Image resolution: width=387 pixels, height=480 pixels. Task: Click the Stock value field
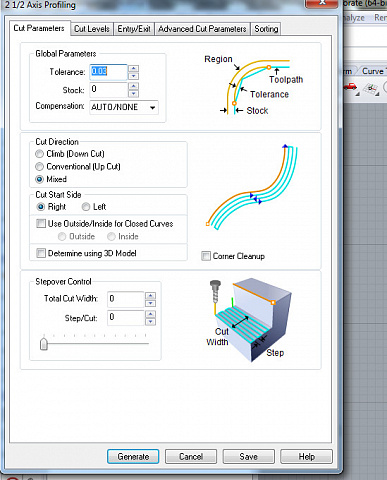pyautogui.click(x=108, y=89)
